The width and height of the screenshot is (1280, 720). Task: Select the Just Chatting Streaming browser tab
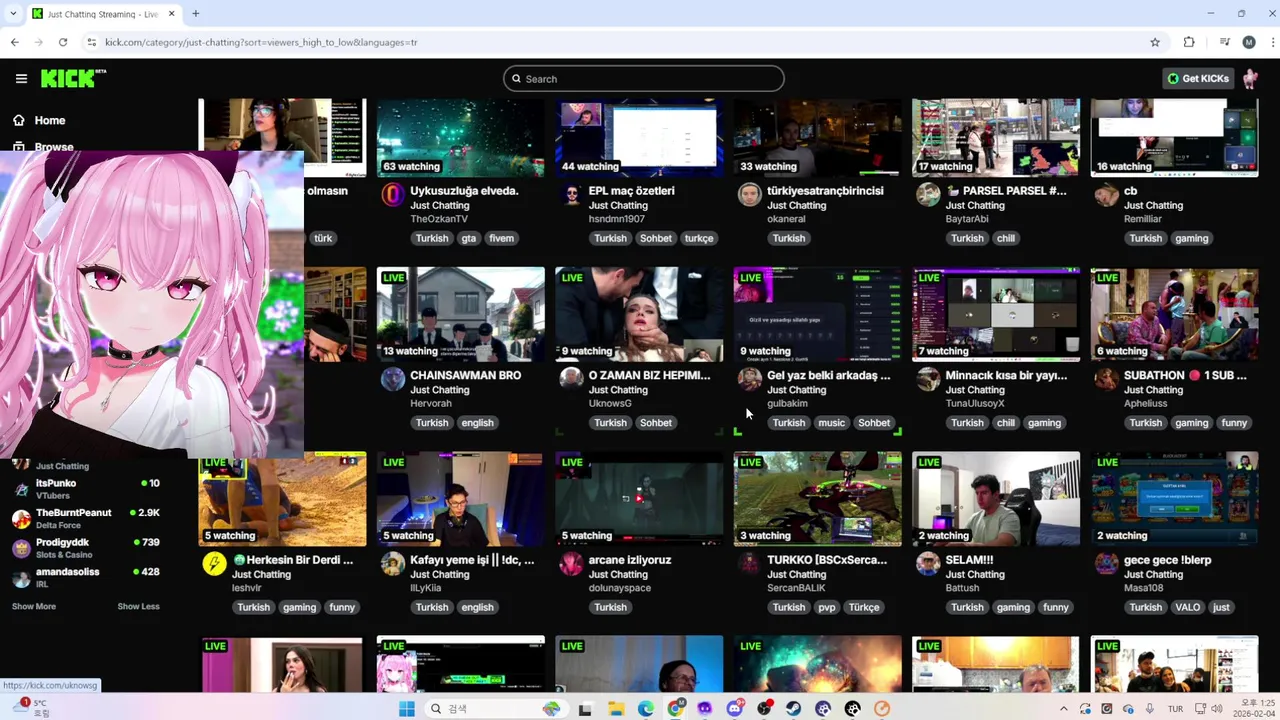pos(103,14)
